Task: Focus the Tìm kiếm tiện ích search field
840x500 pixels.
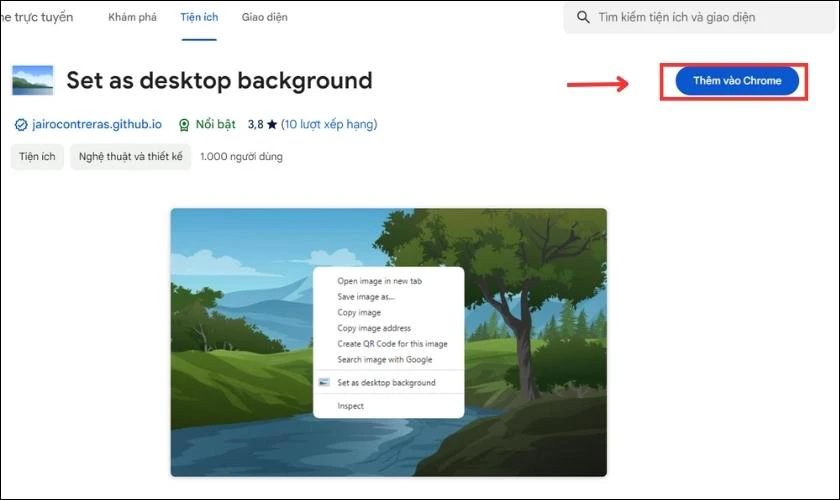Action: 699,17
